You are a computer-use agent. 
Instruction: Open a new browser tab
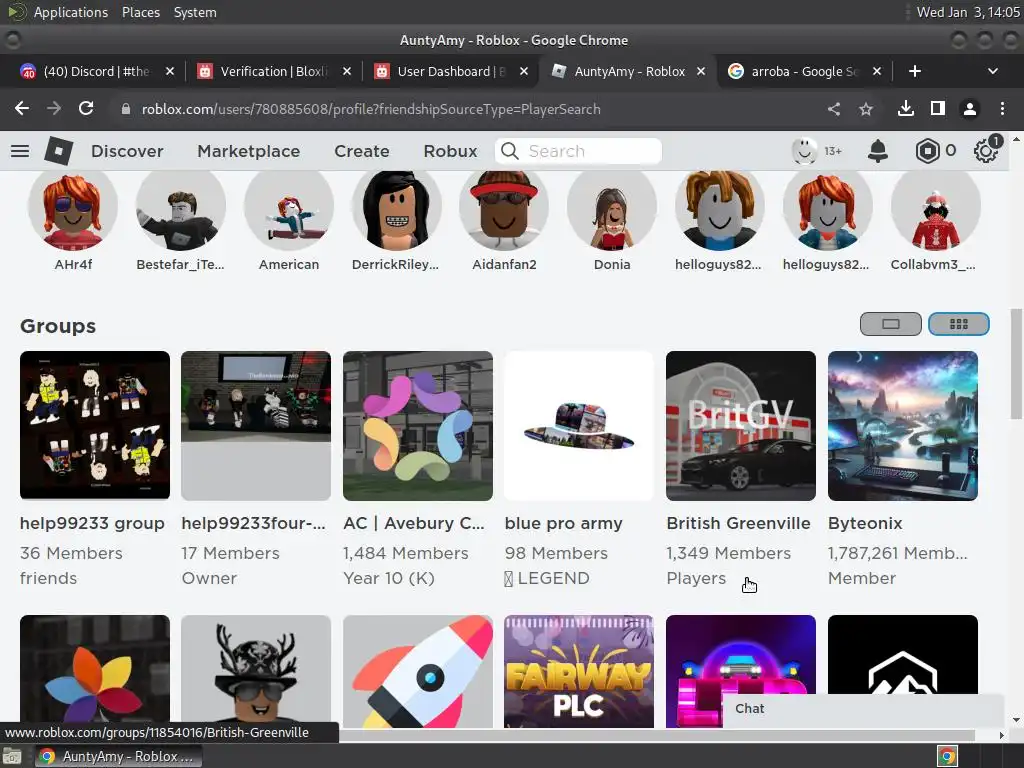pyautogui.click(x=915, y=71)
